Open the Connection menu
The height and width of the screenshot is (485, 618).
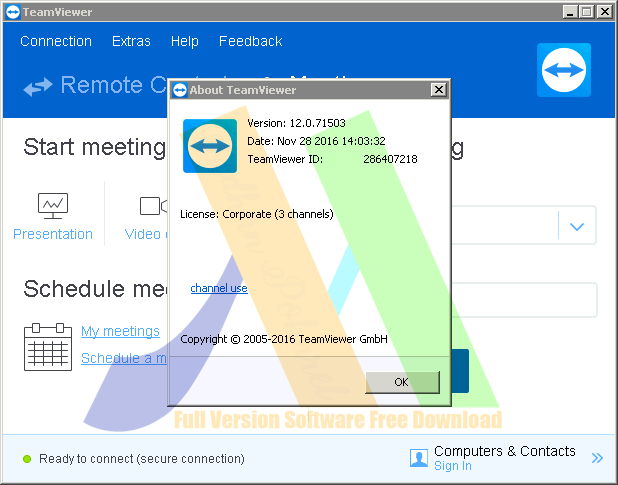(x=56, y=41)
